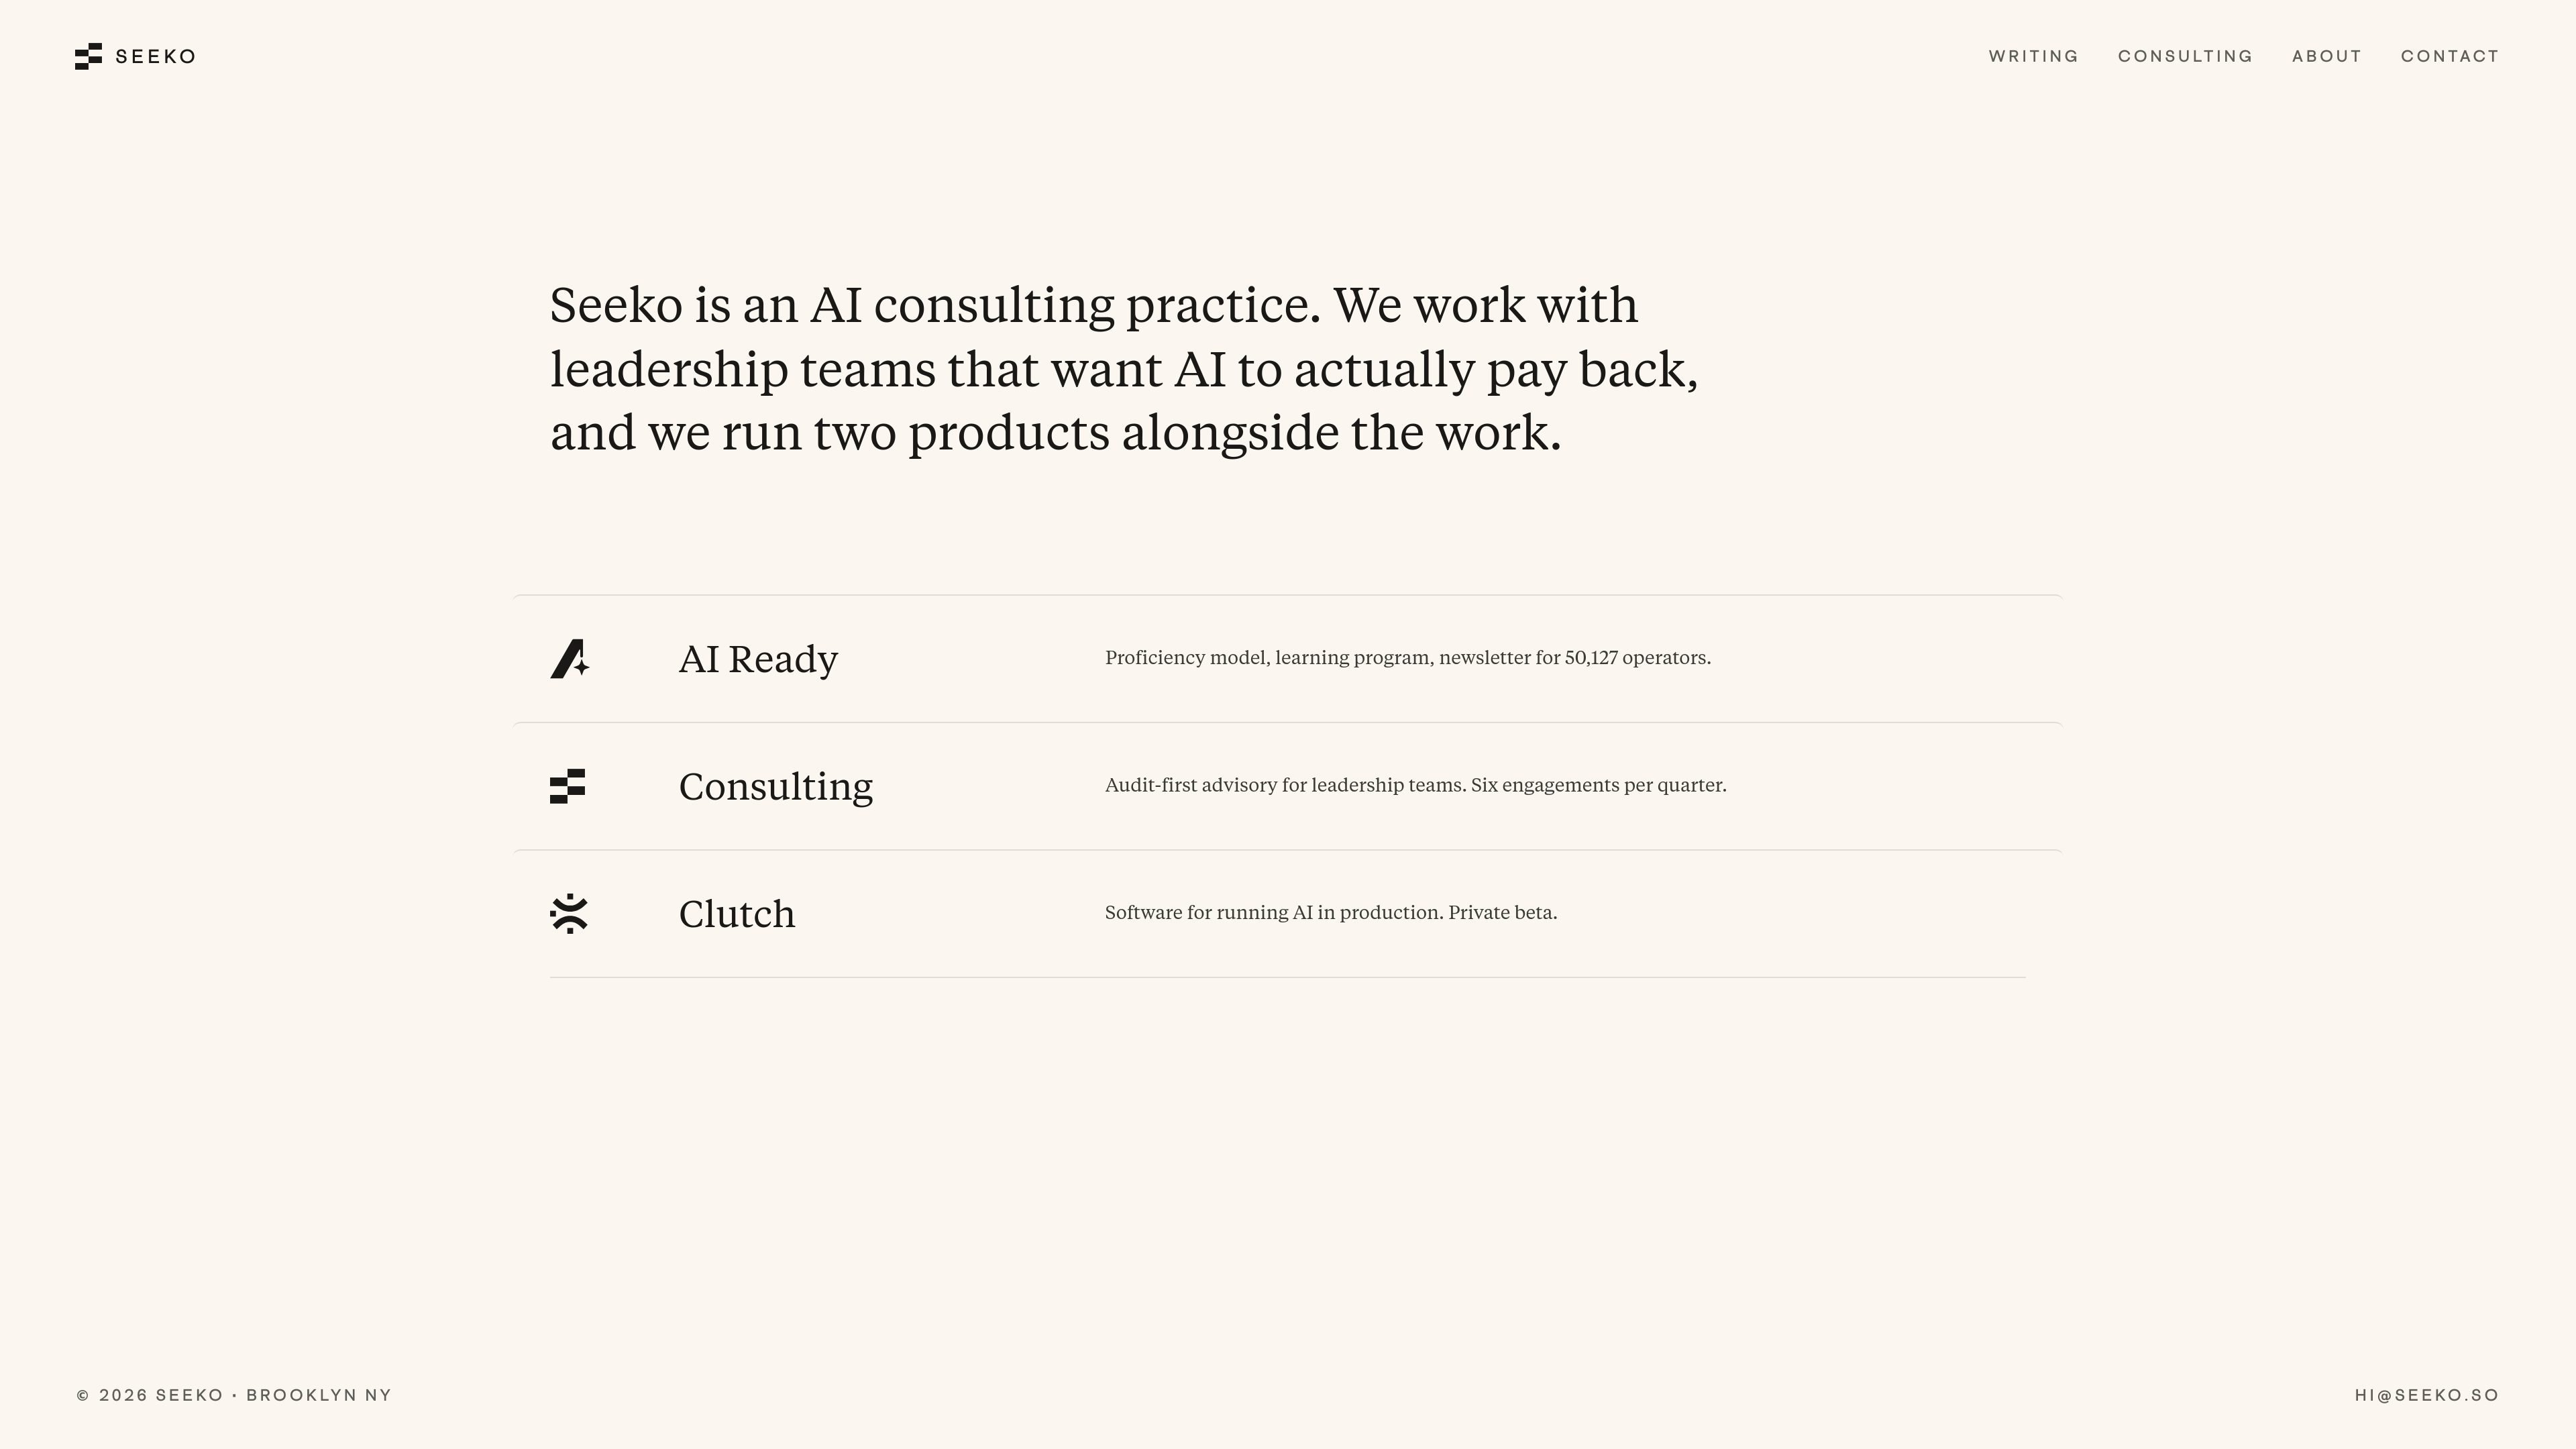Image resolution: width=2576 pixels, height=1449 pixels.
Task: Open the Clutch product title
Action: click(x=737, y=914)
